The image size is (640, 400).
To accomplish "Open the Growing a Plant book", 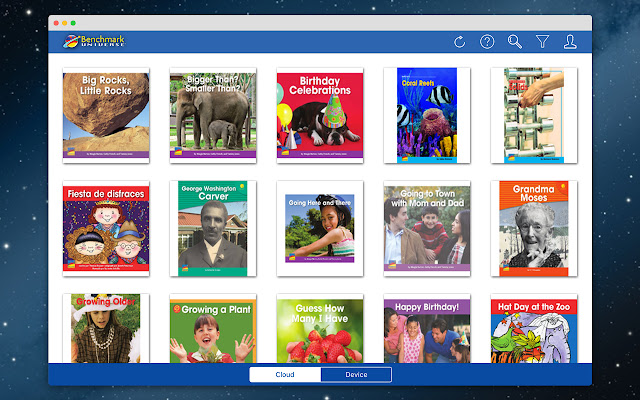I will [213, 330].
